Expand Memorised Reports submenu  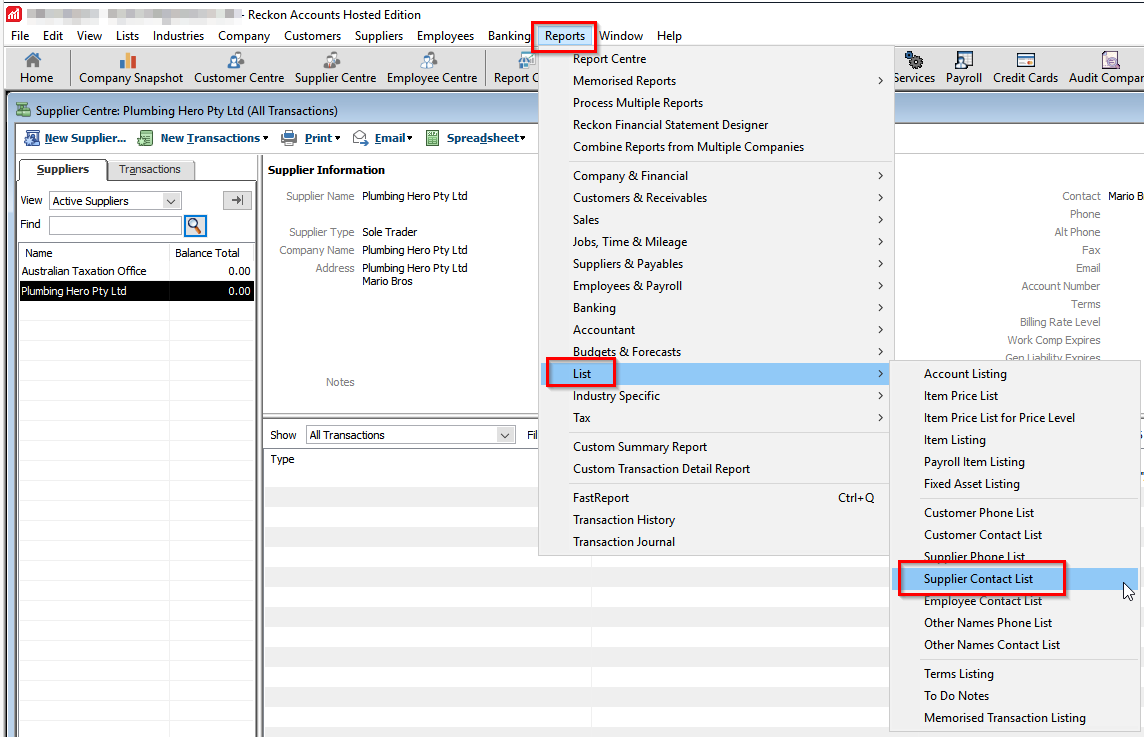tap(716, 81)
